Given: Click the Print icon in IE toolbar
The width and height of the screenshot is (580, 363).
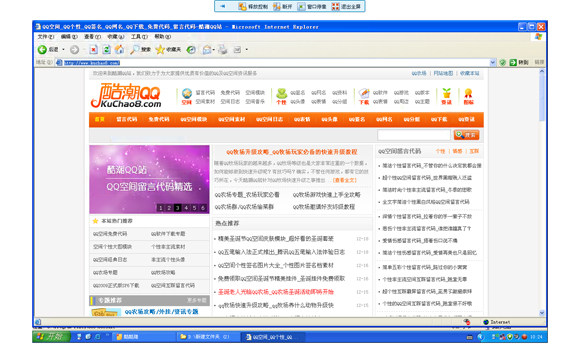Looking at the screenshot, I should click(222, 49).
